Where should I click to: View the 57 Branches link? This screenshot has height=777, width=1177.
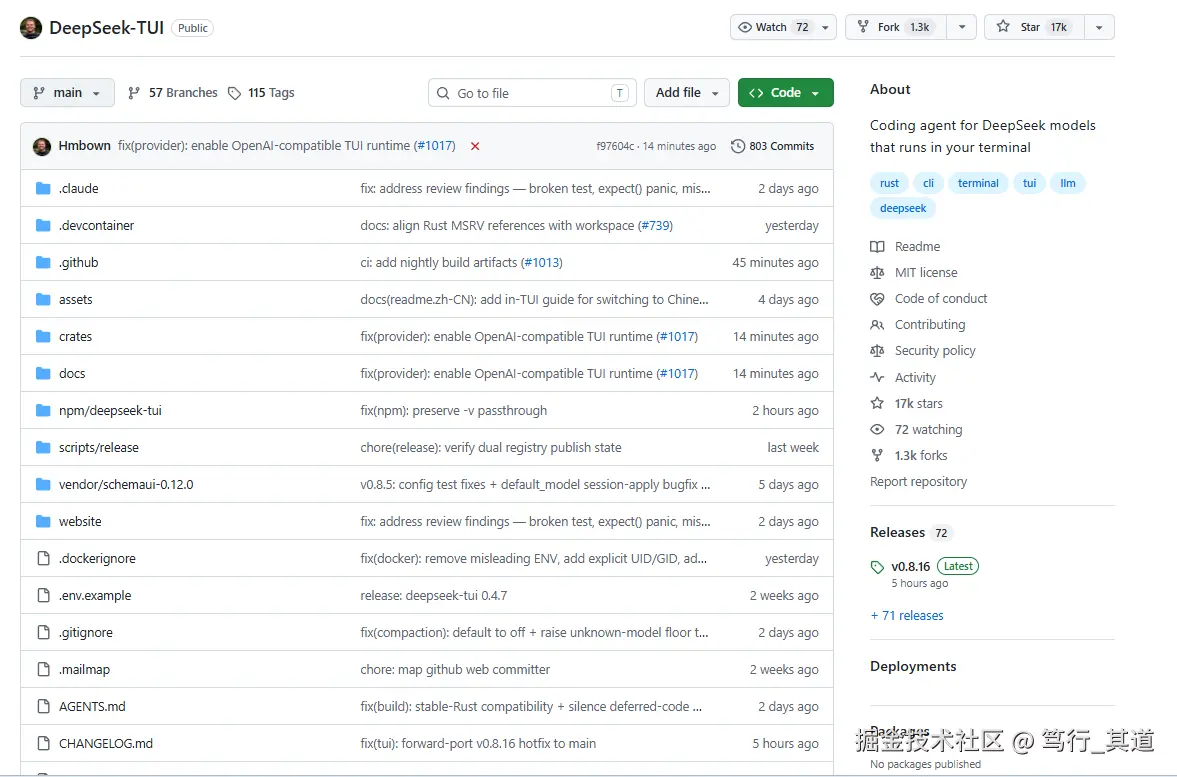173,92
